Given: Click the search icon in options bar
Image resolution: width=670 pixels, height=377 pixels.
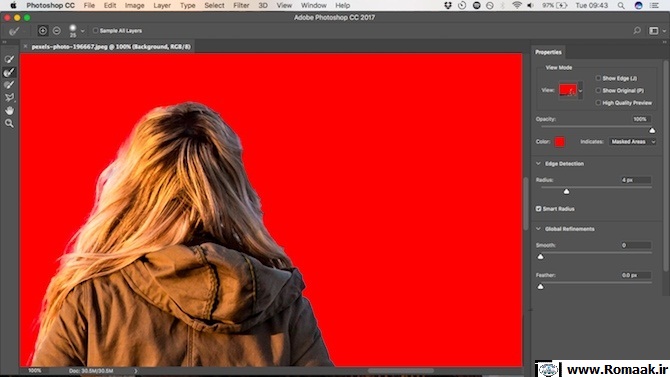Looking at the screenshot, I should [637, 31].
